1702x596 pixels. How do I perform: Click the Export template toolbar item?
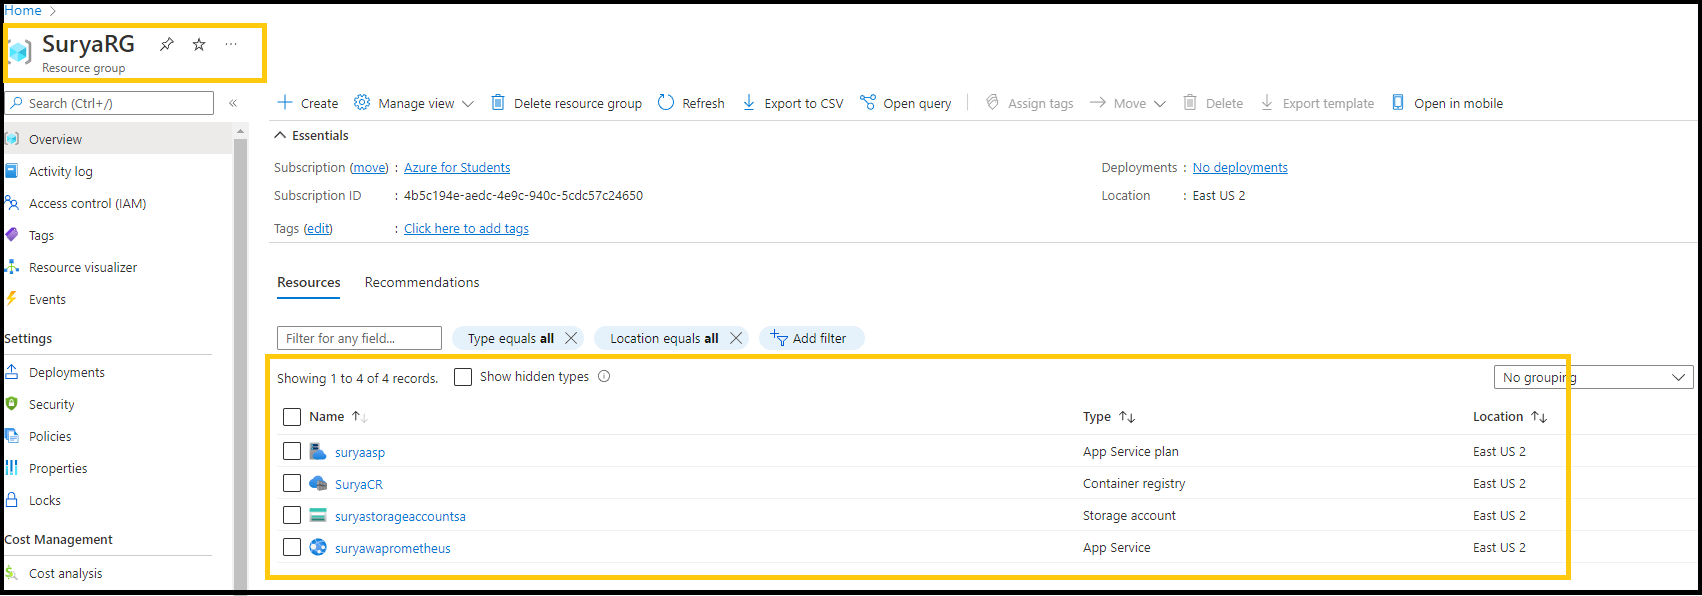pos(1317,103)
